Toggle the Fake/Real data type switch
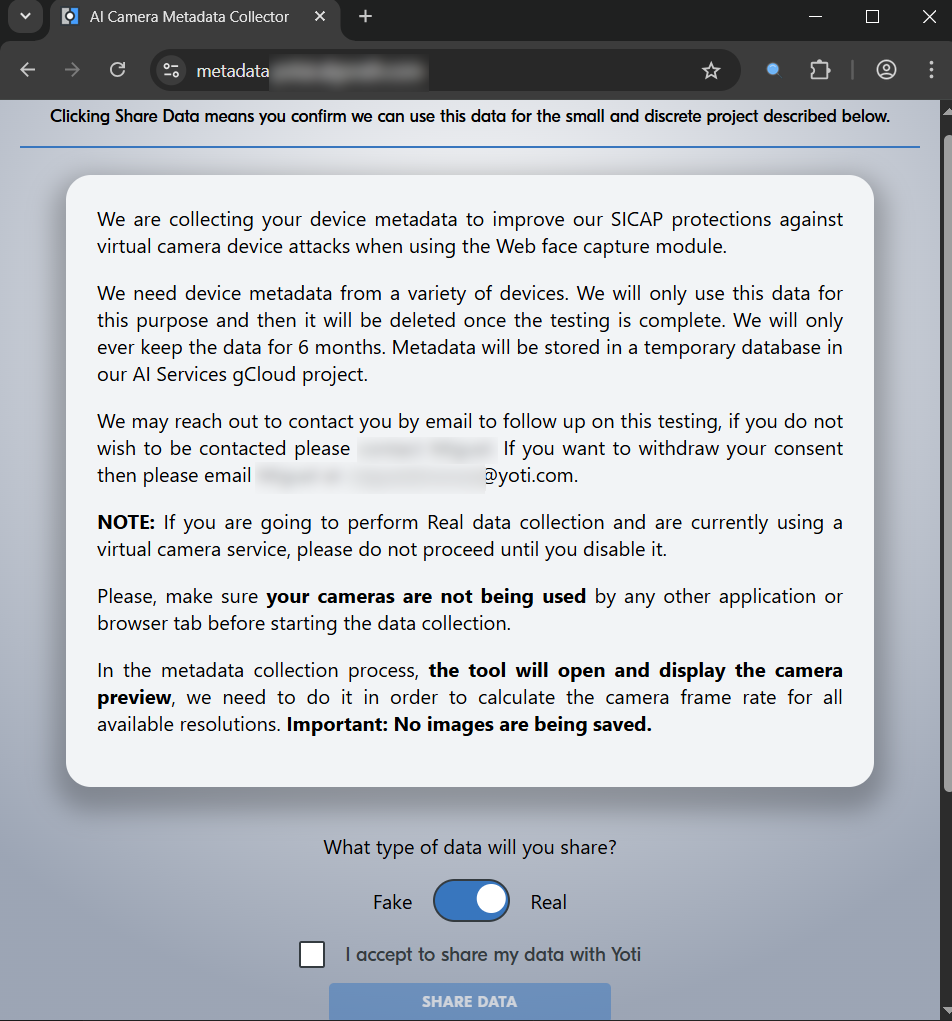952x1021 pixels. (471, 901)
